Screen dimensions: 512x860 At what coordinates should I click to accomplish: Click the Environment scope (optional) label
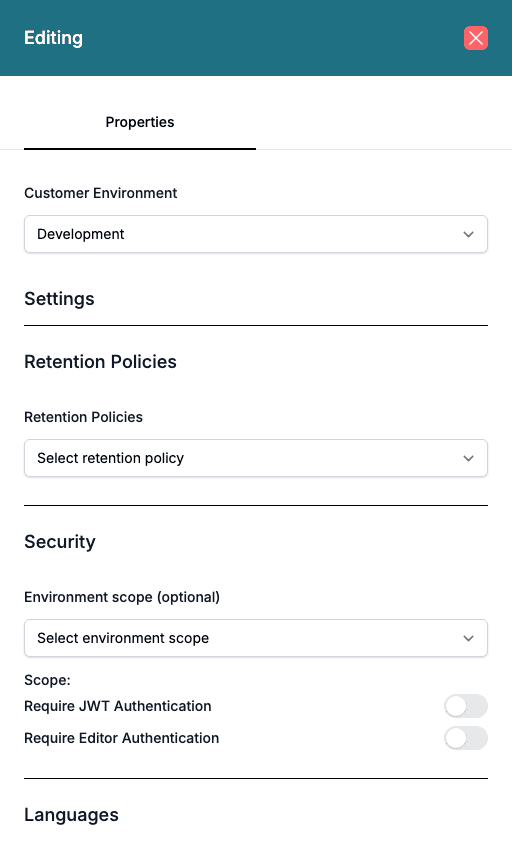122,597
